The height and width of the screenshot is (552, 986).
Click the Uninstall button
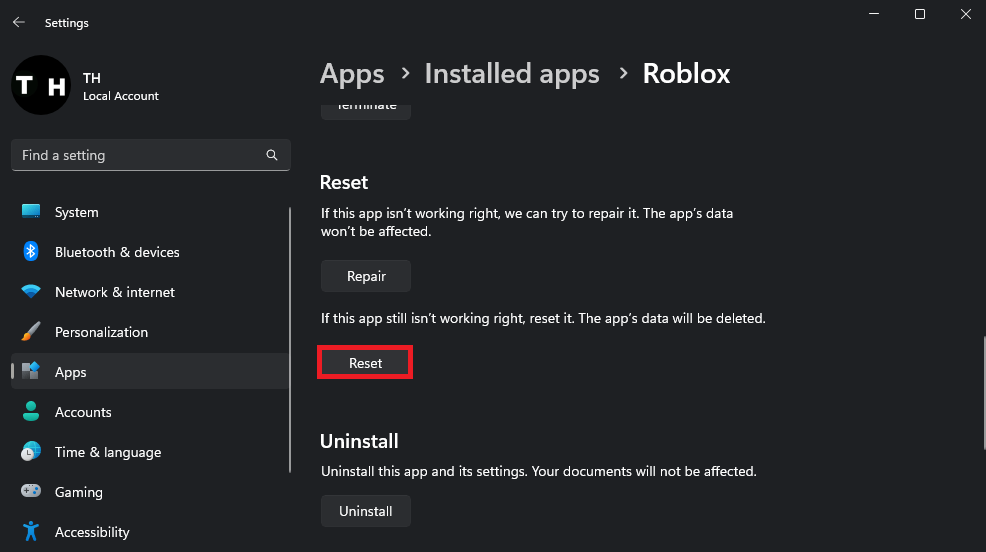pos(366,511)
